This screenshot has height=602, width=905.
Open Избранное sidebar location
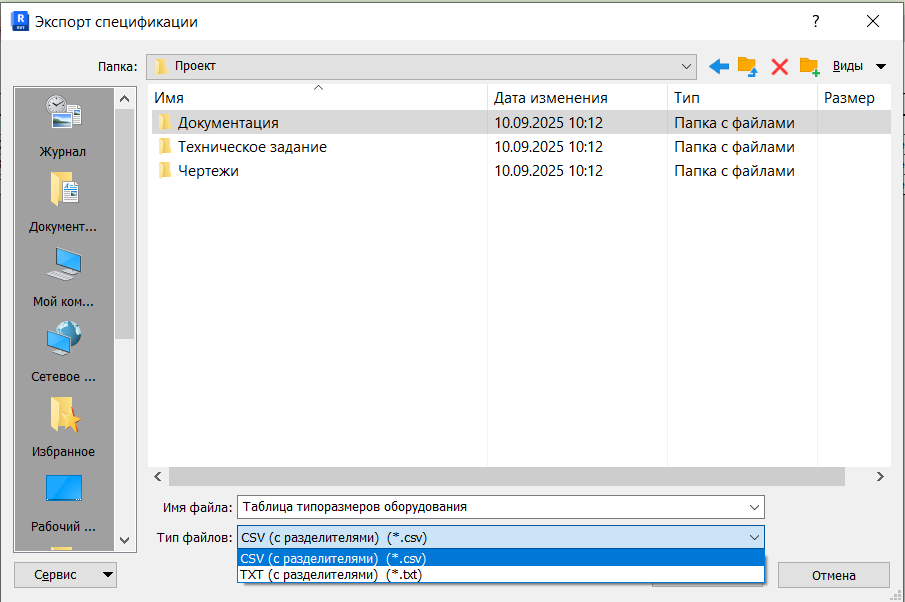pos(63,427)
